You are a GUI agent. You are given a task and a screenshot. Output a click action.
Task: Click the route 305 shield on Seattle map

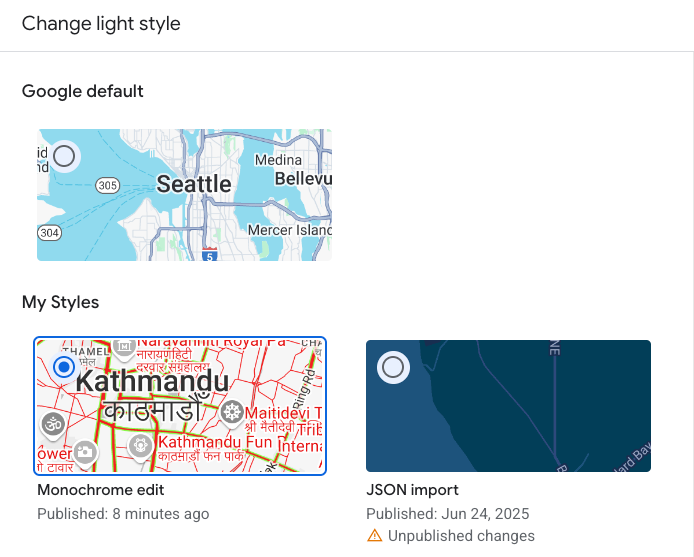pos(107,185)
